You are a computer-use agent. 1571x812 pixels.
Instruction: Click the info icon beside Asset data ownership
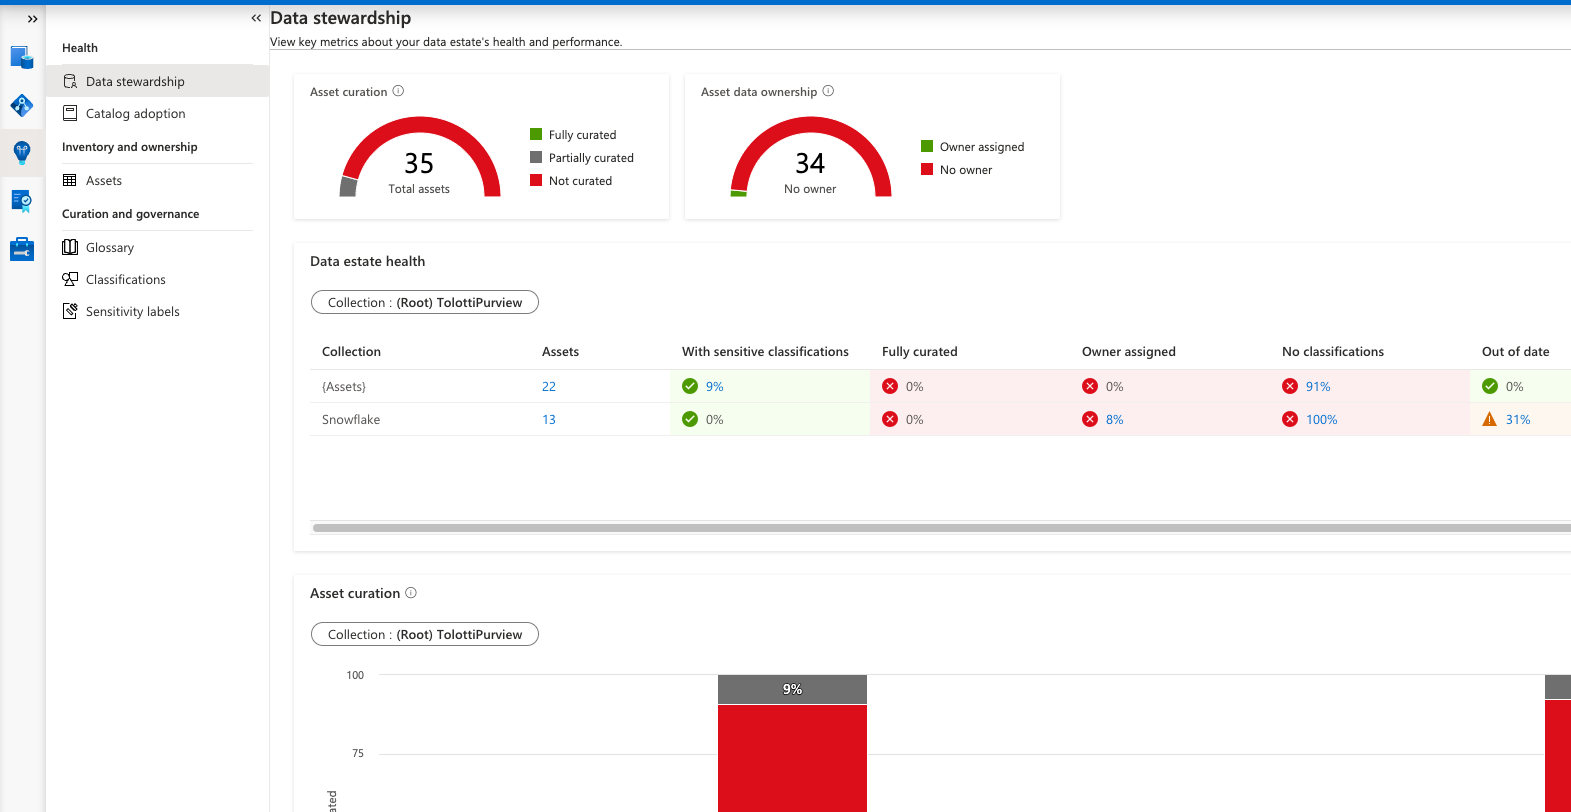tap(828, 91)
